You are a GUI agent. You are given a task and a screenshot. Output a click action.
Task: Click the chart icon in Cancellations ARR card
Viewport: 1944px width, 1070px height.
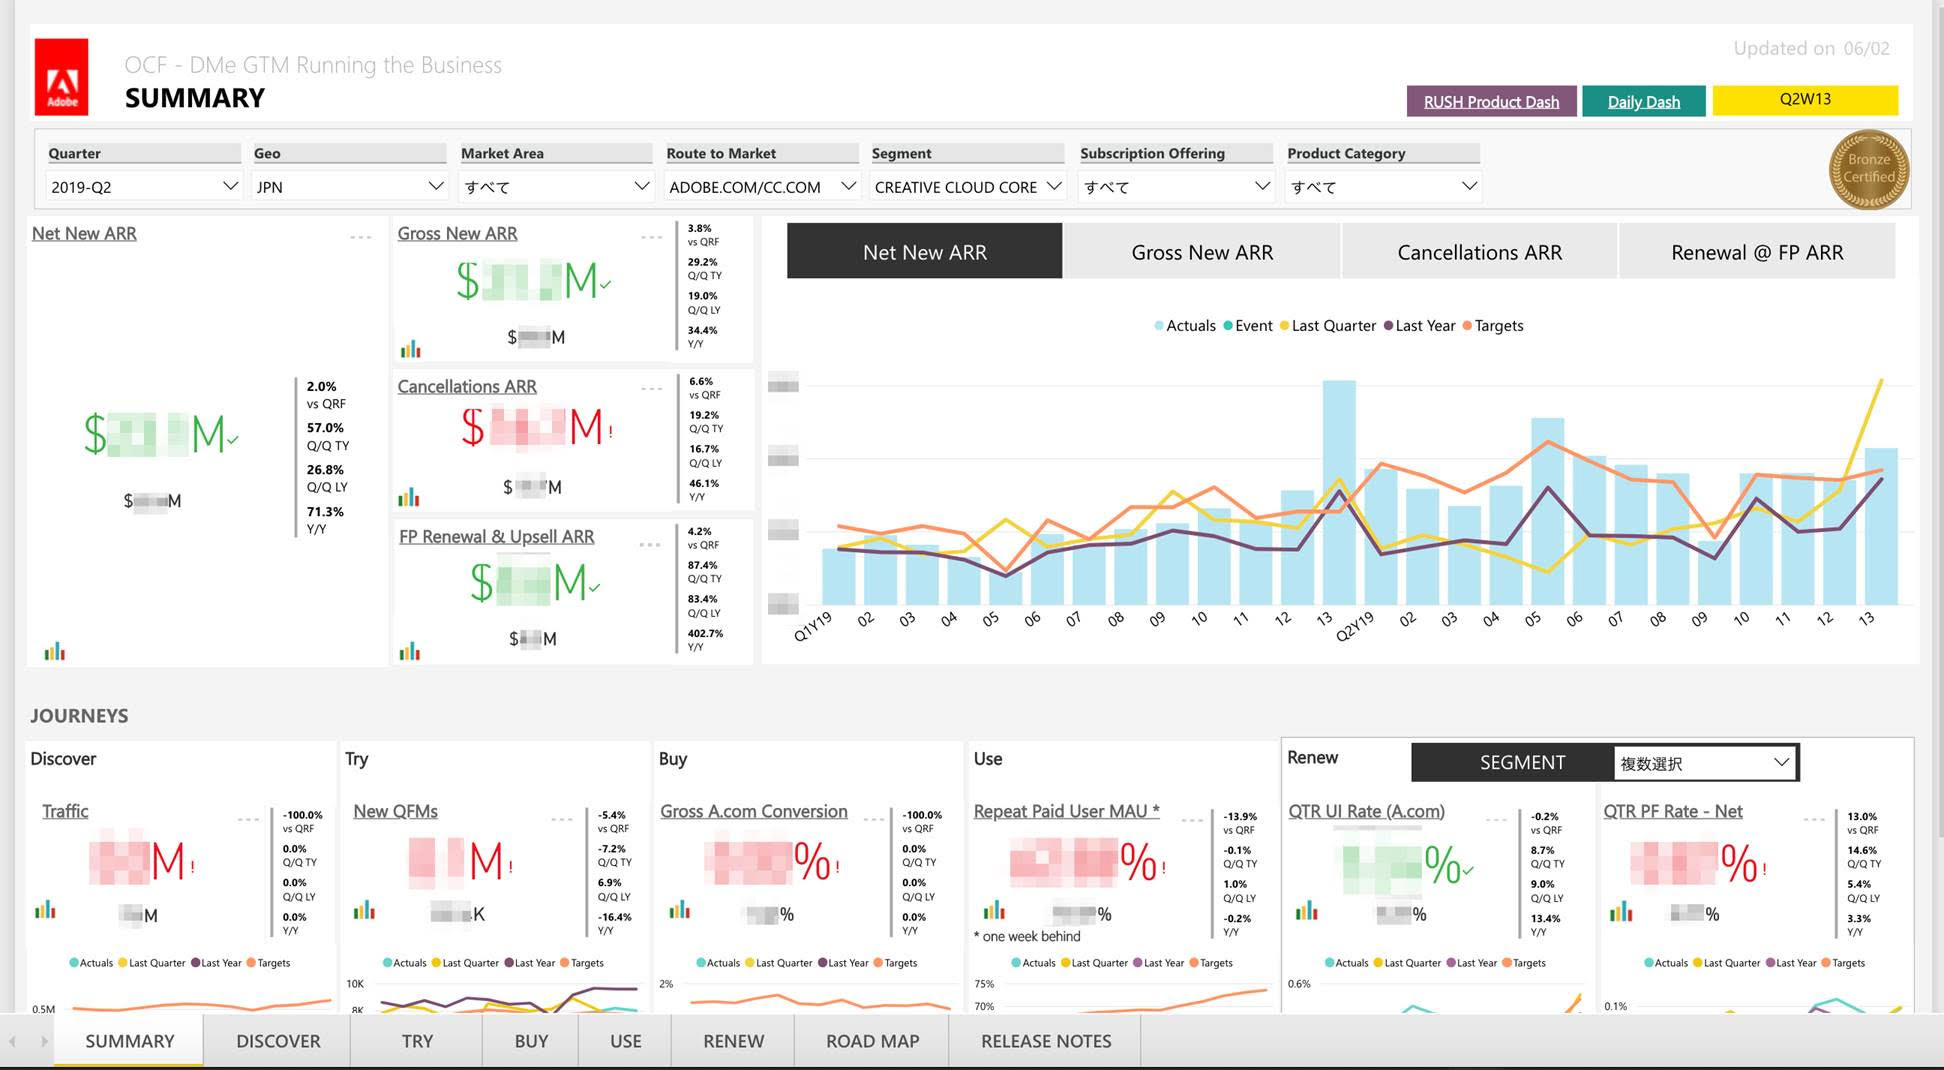click(409, 497)
